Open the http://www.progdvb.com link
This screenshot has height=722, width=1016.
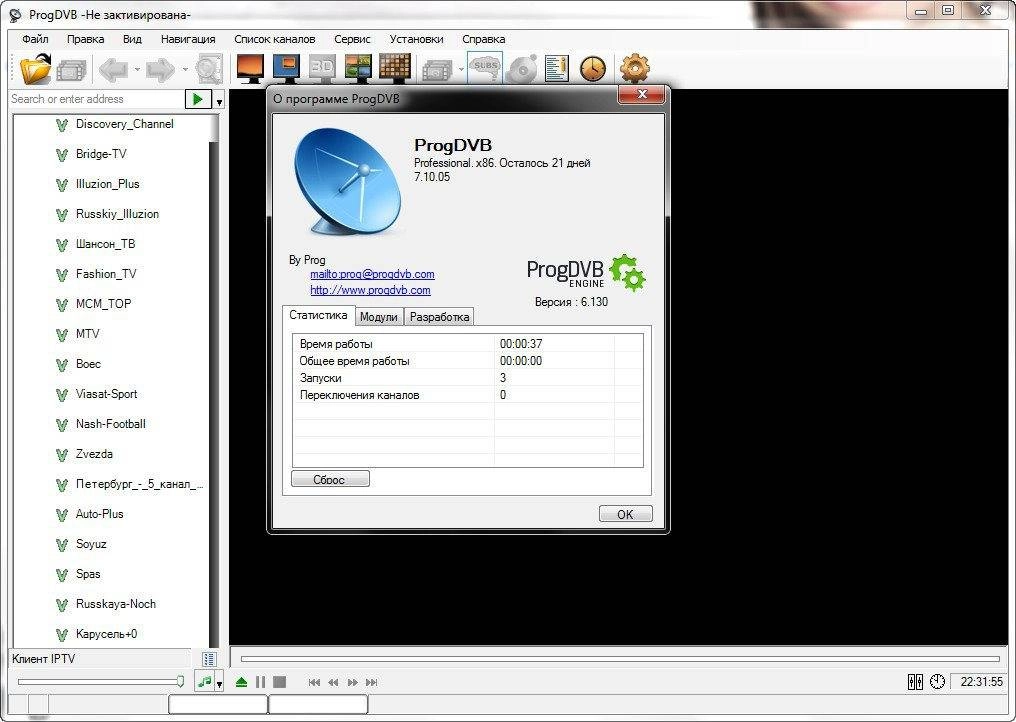coord(370,290)
